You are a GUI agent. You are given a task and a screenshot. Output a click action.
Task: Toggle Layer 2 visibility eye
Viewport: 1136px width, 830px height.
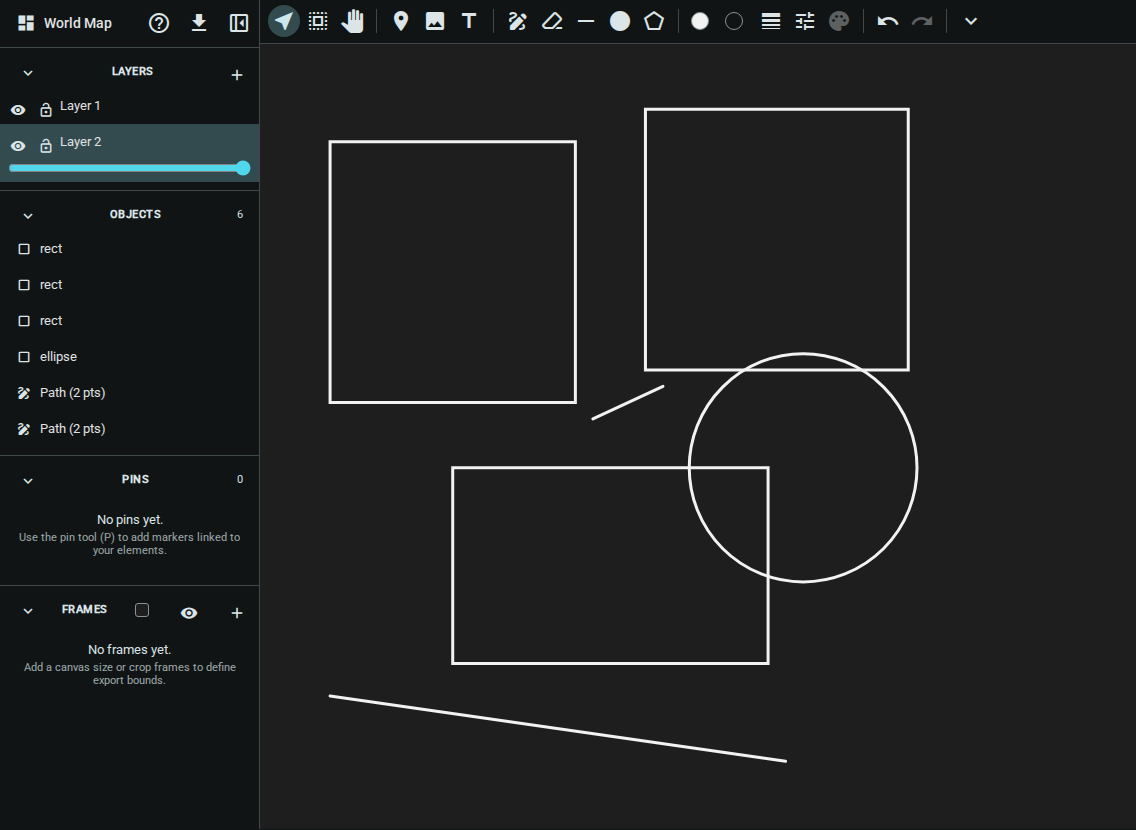(18, 146)
